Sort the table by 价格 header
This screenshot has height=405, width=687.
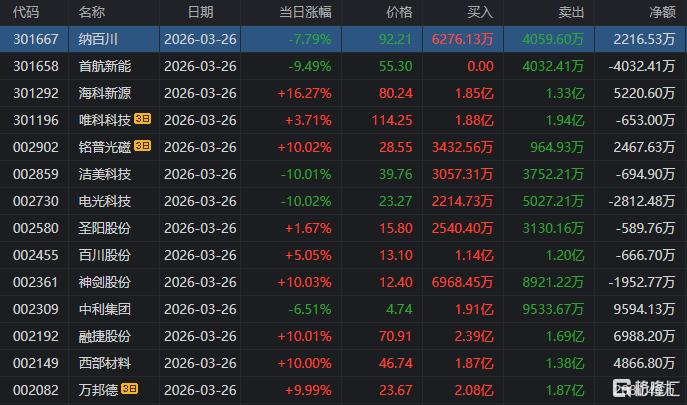pos(398,12)
